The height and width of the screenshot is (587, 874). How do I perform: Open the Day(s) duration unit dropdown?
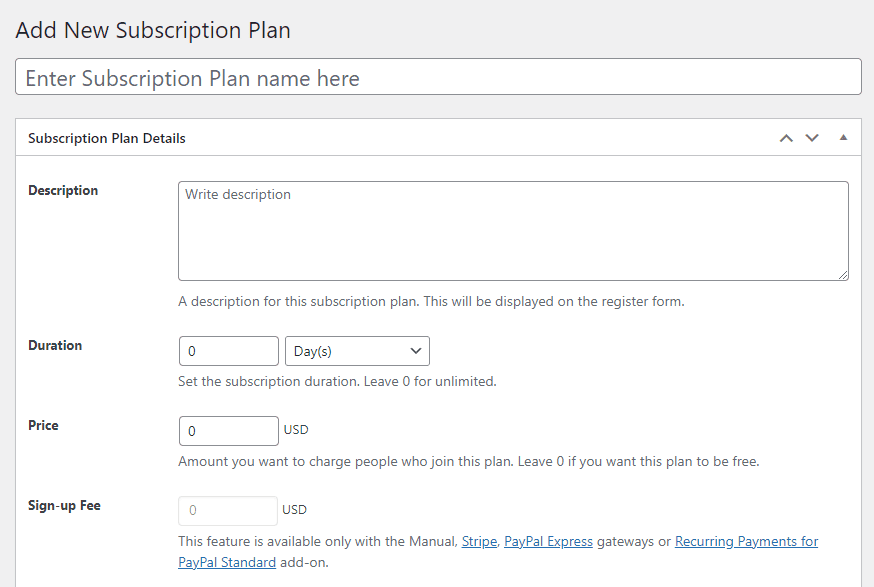pyautogui.click(x=357, y=351)
